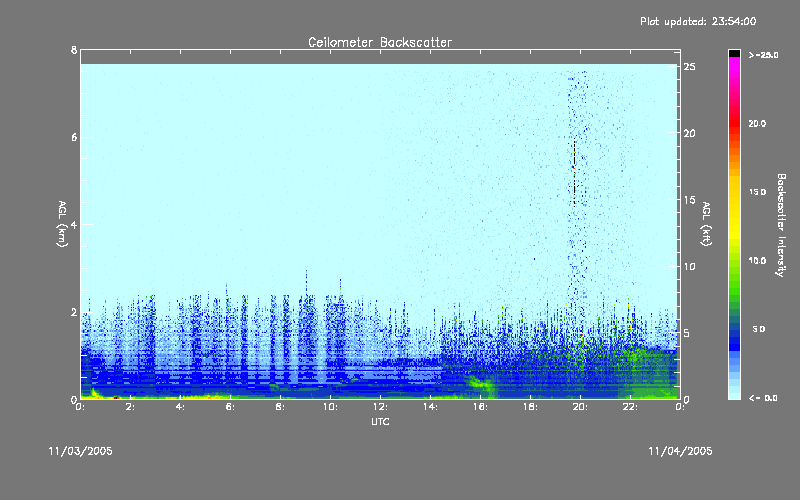
Task: Click the '18:' hour tick on UTC axis
Action: pos(530,407)
